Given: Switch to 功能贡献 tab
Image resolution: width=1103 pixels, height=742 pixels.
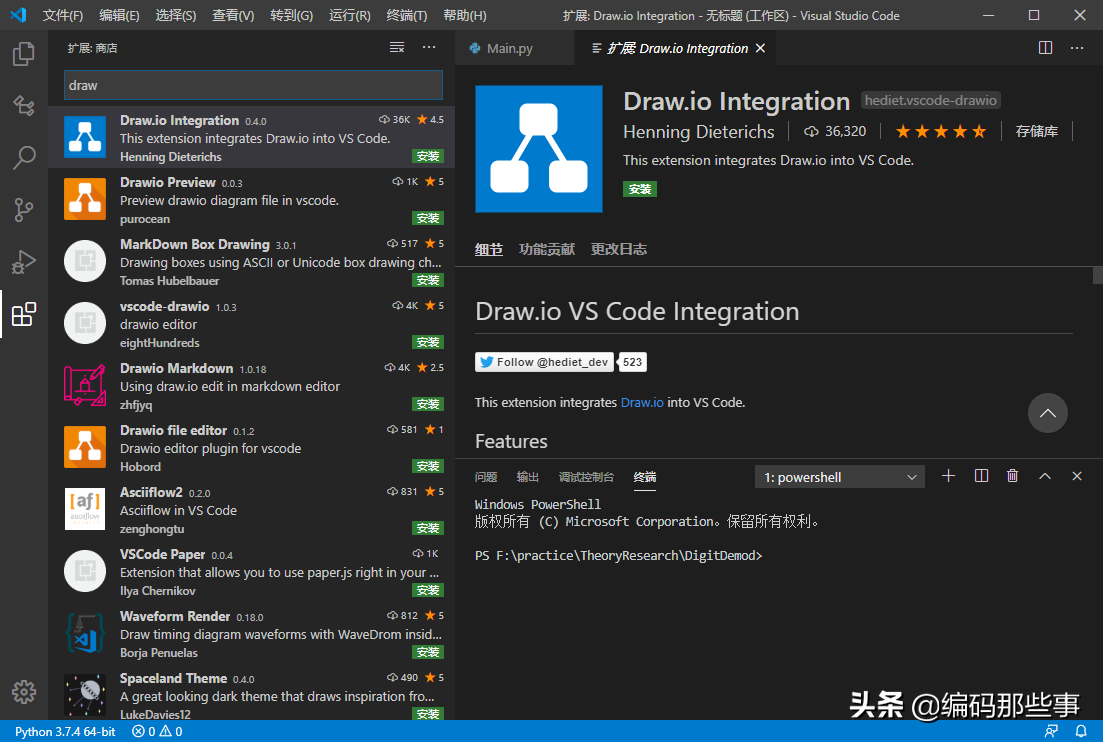Looking at the screenshot, I should click(547, 249).
